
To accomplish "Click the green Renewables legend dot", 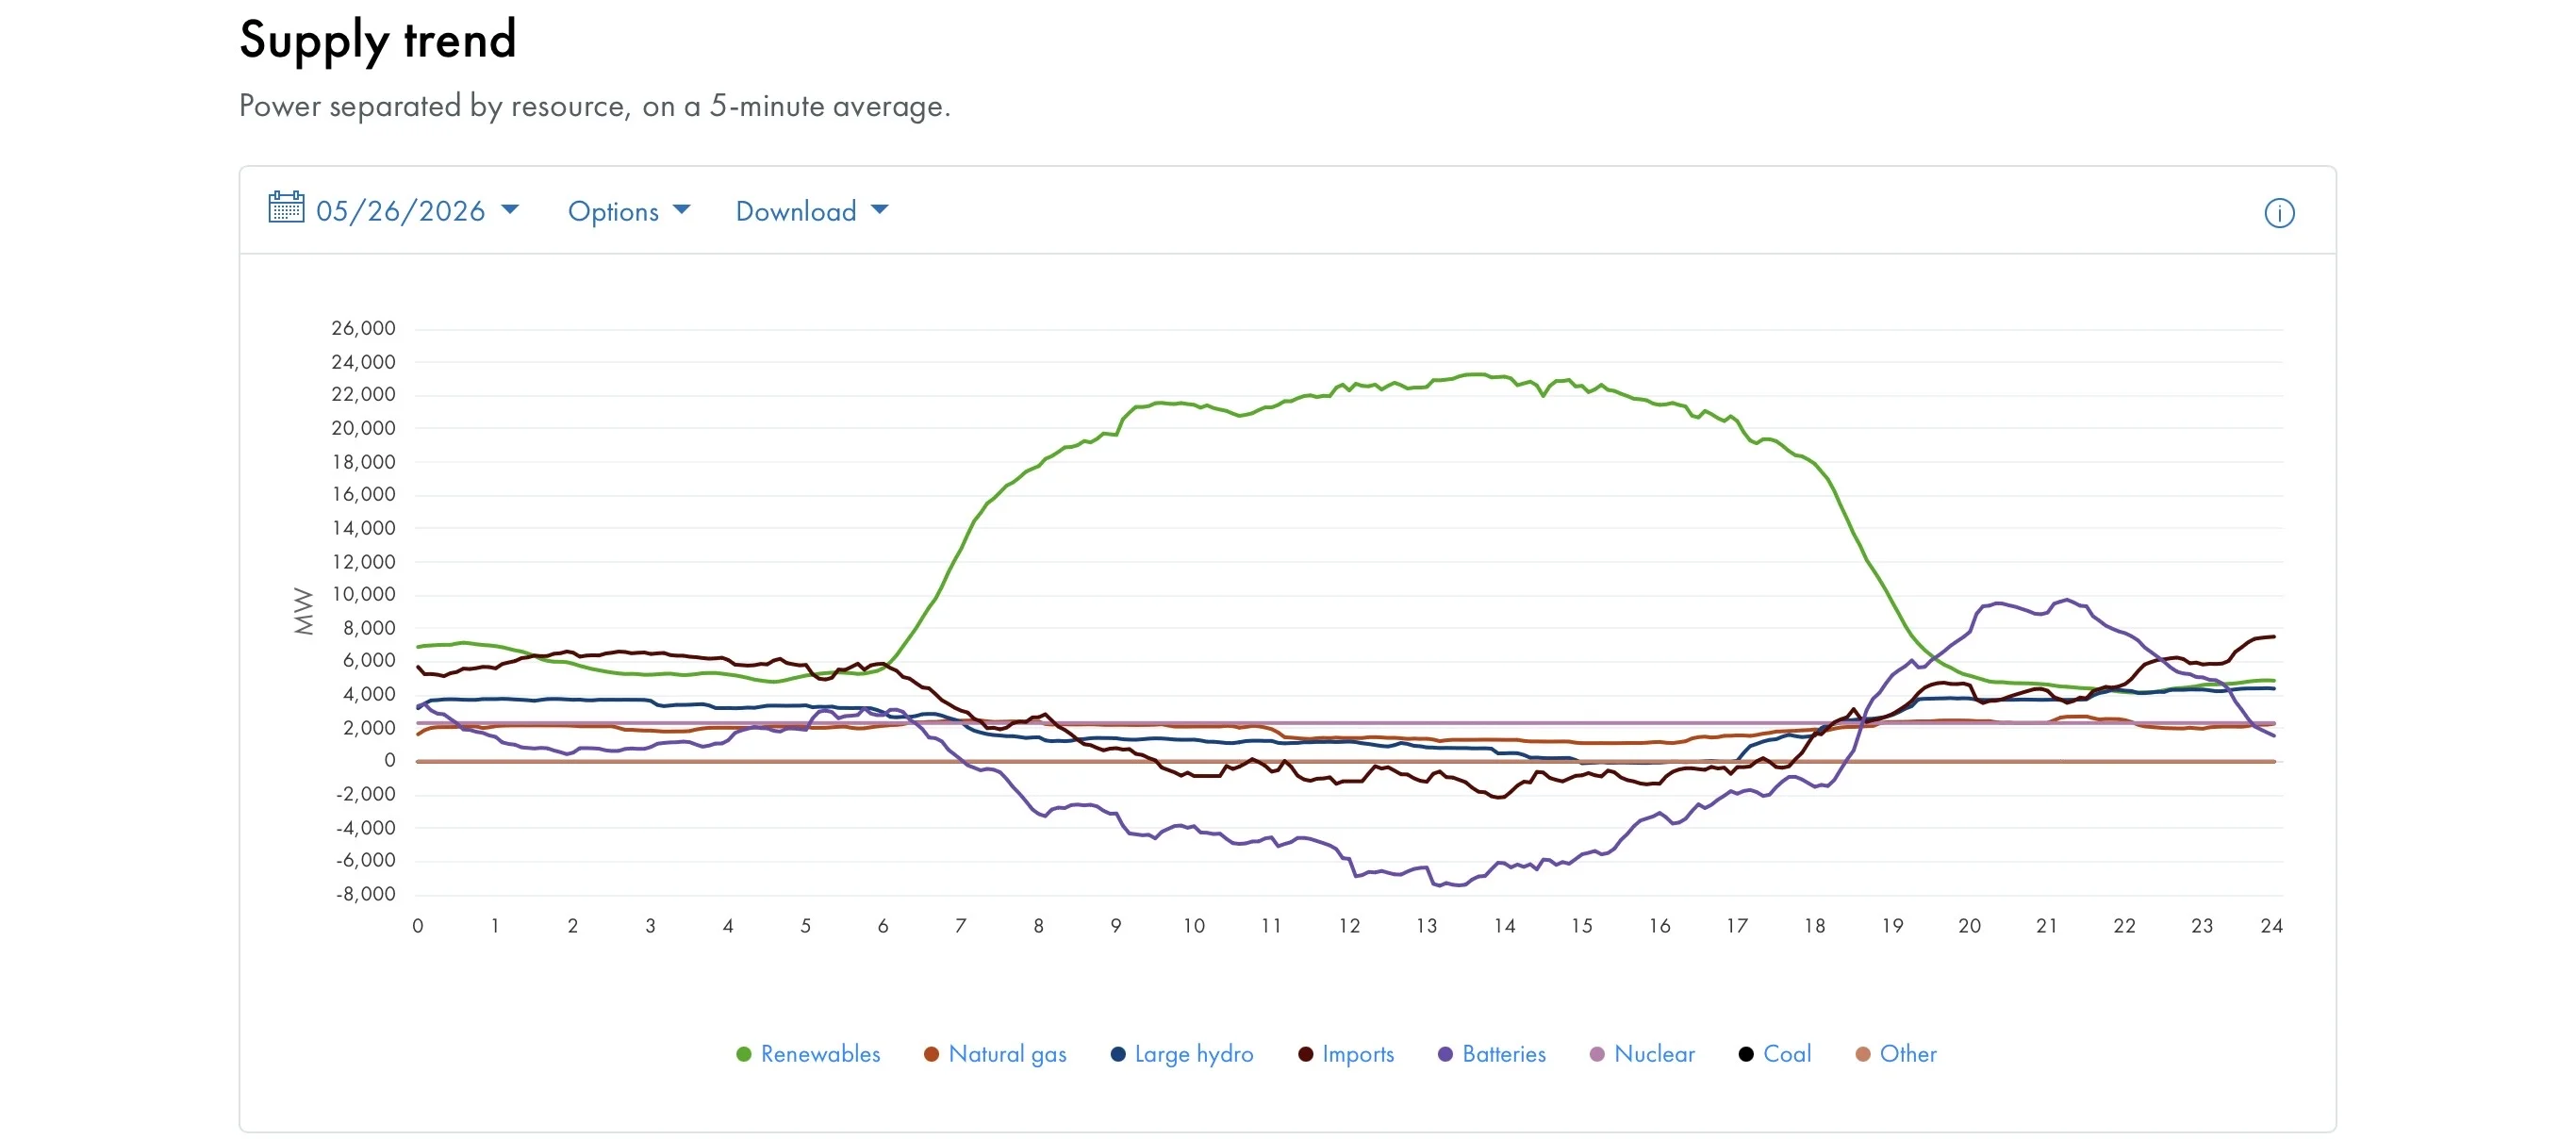I will 743,1055.
